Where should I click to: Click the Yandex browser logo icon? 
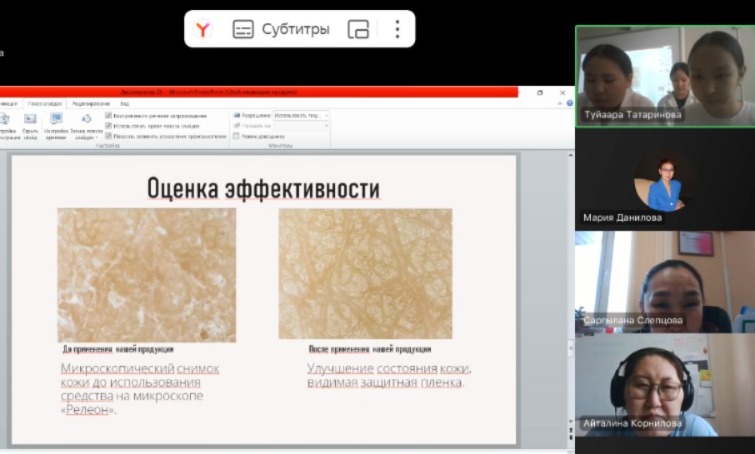[203, 29]
